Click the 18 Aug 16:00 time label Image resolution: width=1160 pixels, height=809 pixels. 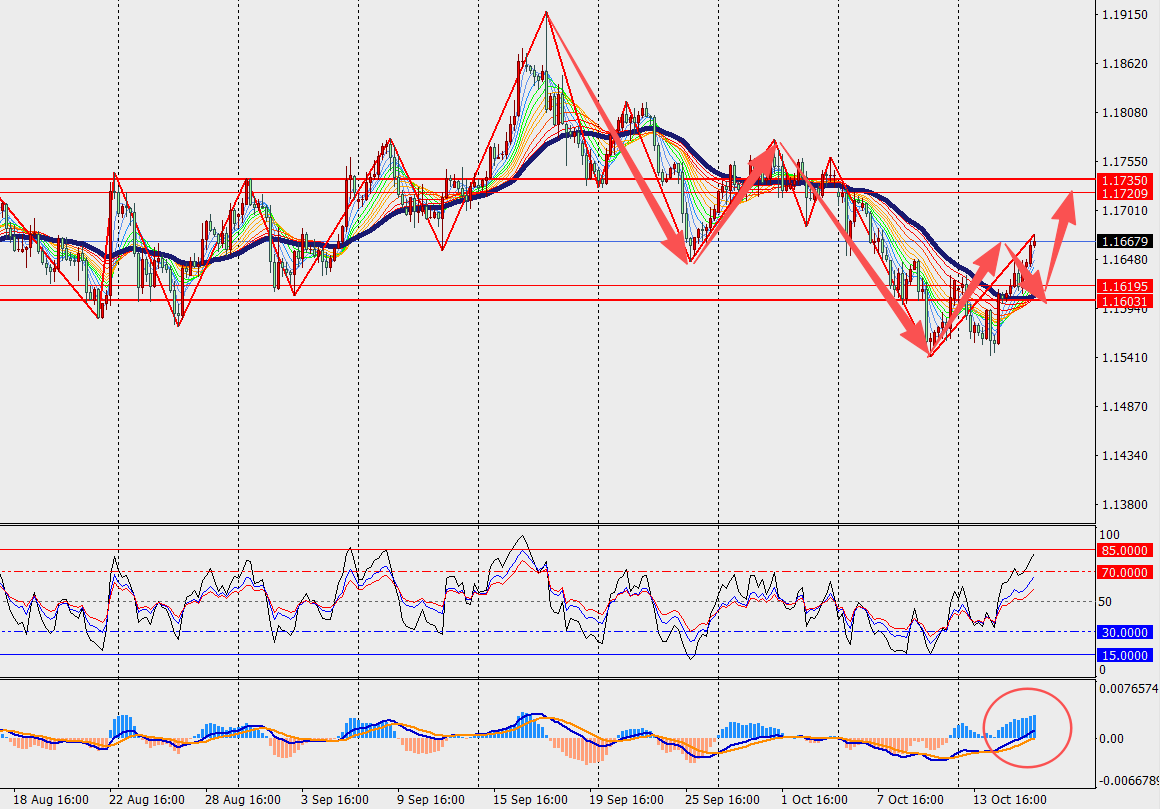point(51,799)
